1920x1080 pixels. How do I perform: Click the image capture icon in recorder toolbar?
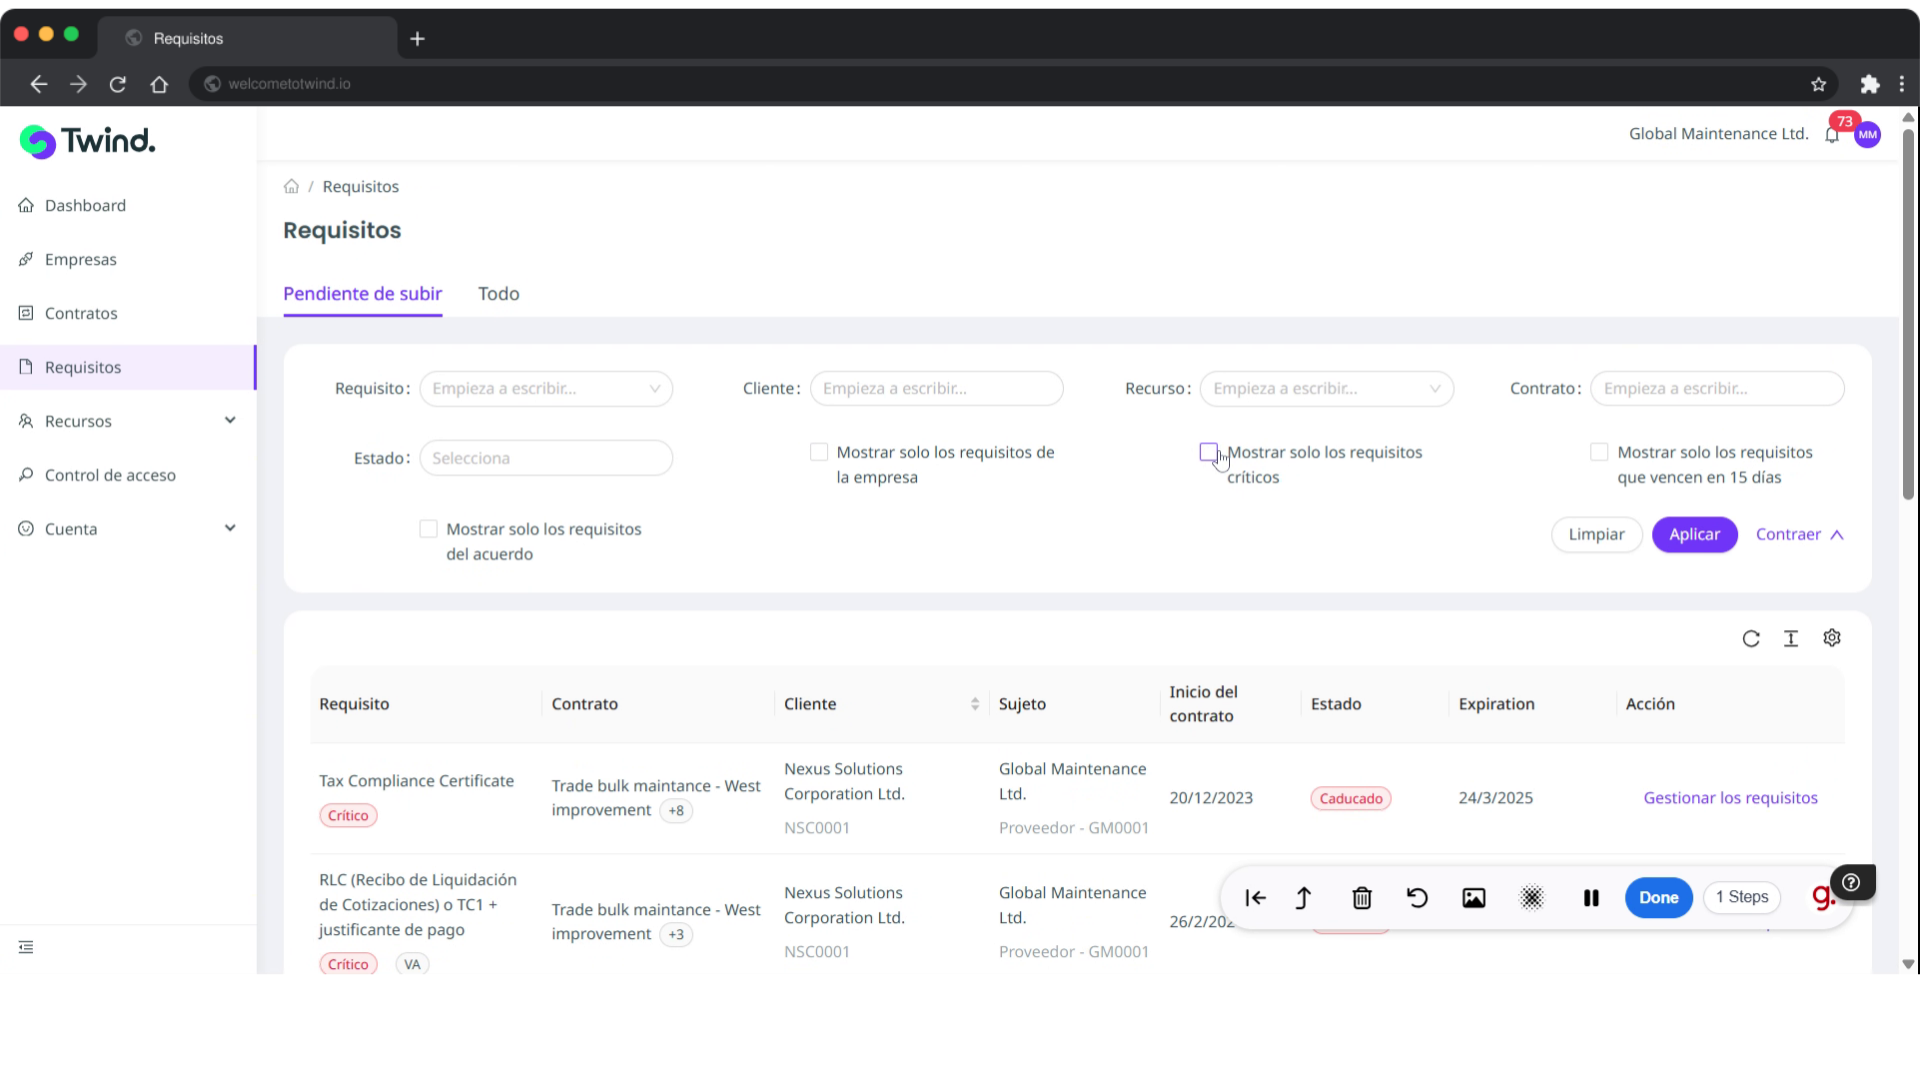(x=1473, y=898)
